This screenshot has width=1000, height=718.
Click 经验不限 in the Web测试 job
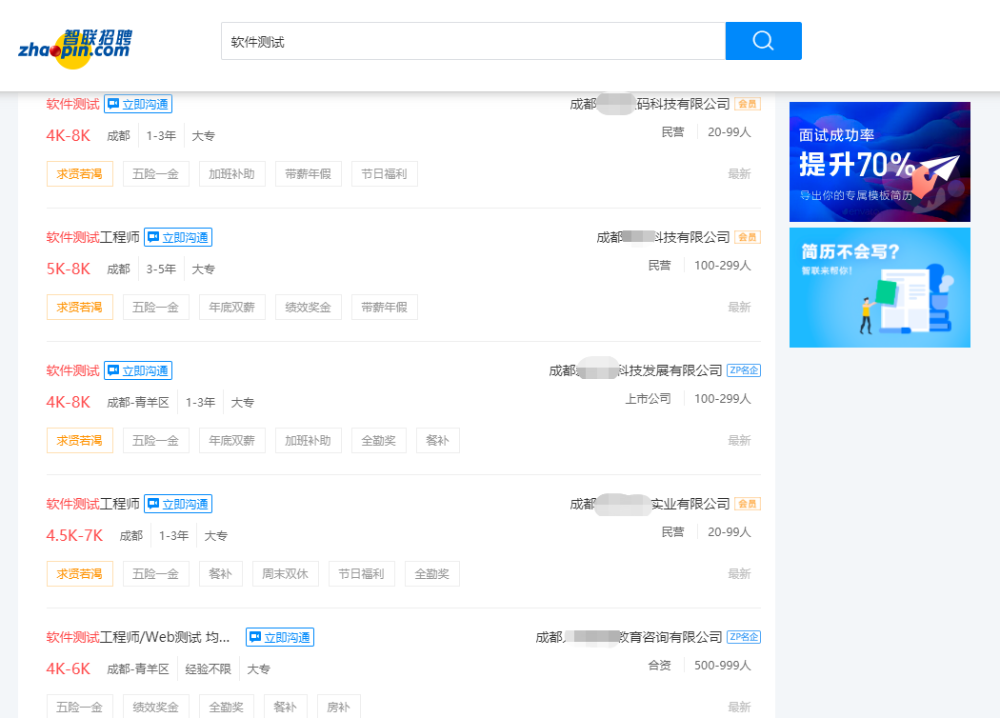[208, 669]
